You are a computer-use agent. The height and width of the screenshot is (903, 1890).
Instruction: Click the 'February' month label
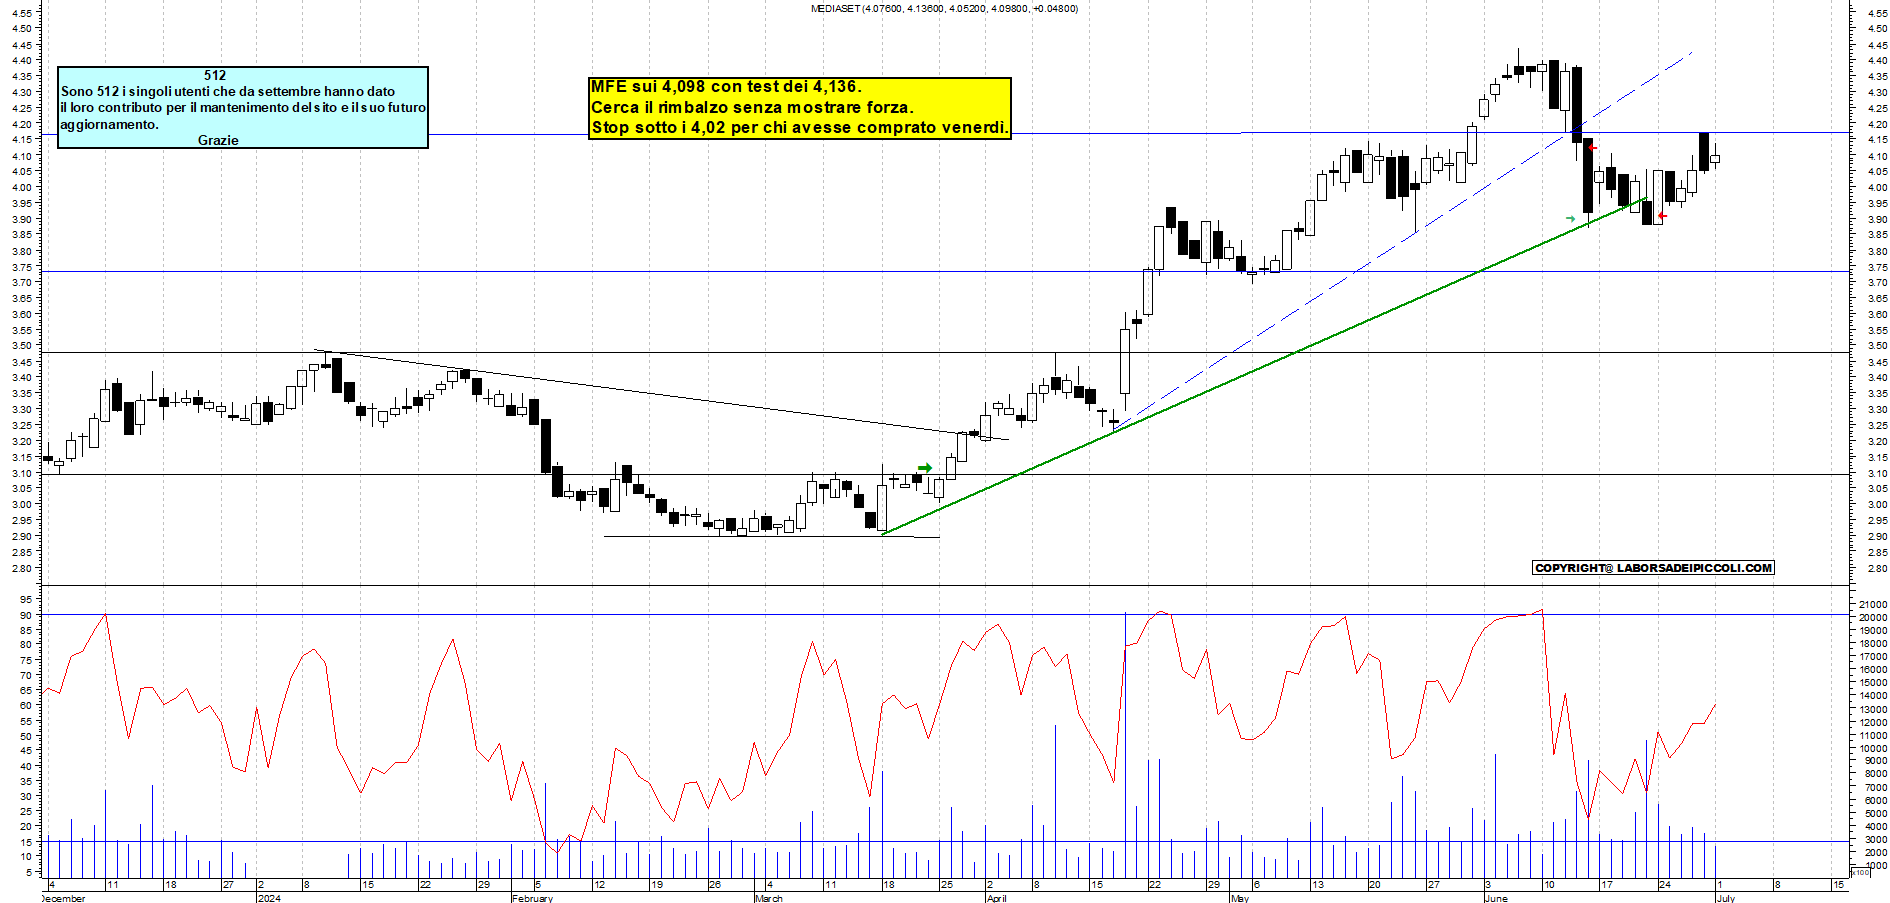click(x=532, y=898)
